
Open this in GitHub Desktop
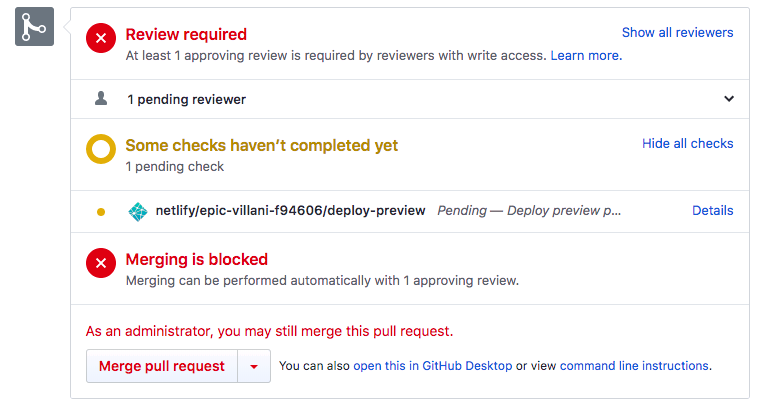coord(432,366)
